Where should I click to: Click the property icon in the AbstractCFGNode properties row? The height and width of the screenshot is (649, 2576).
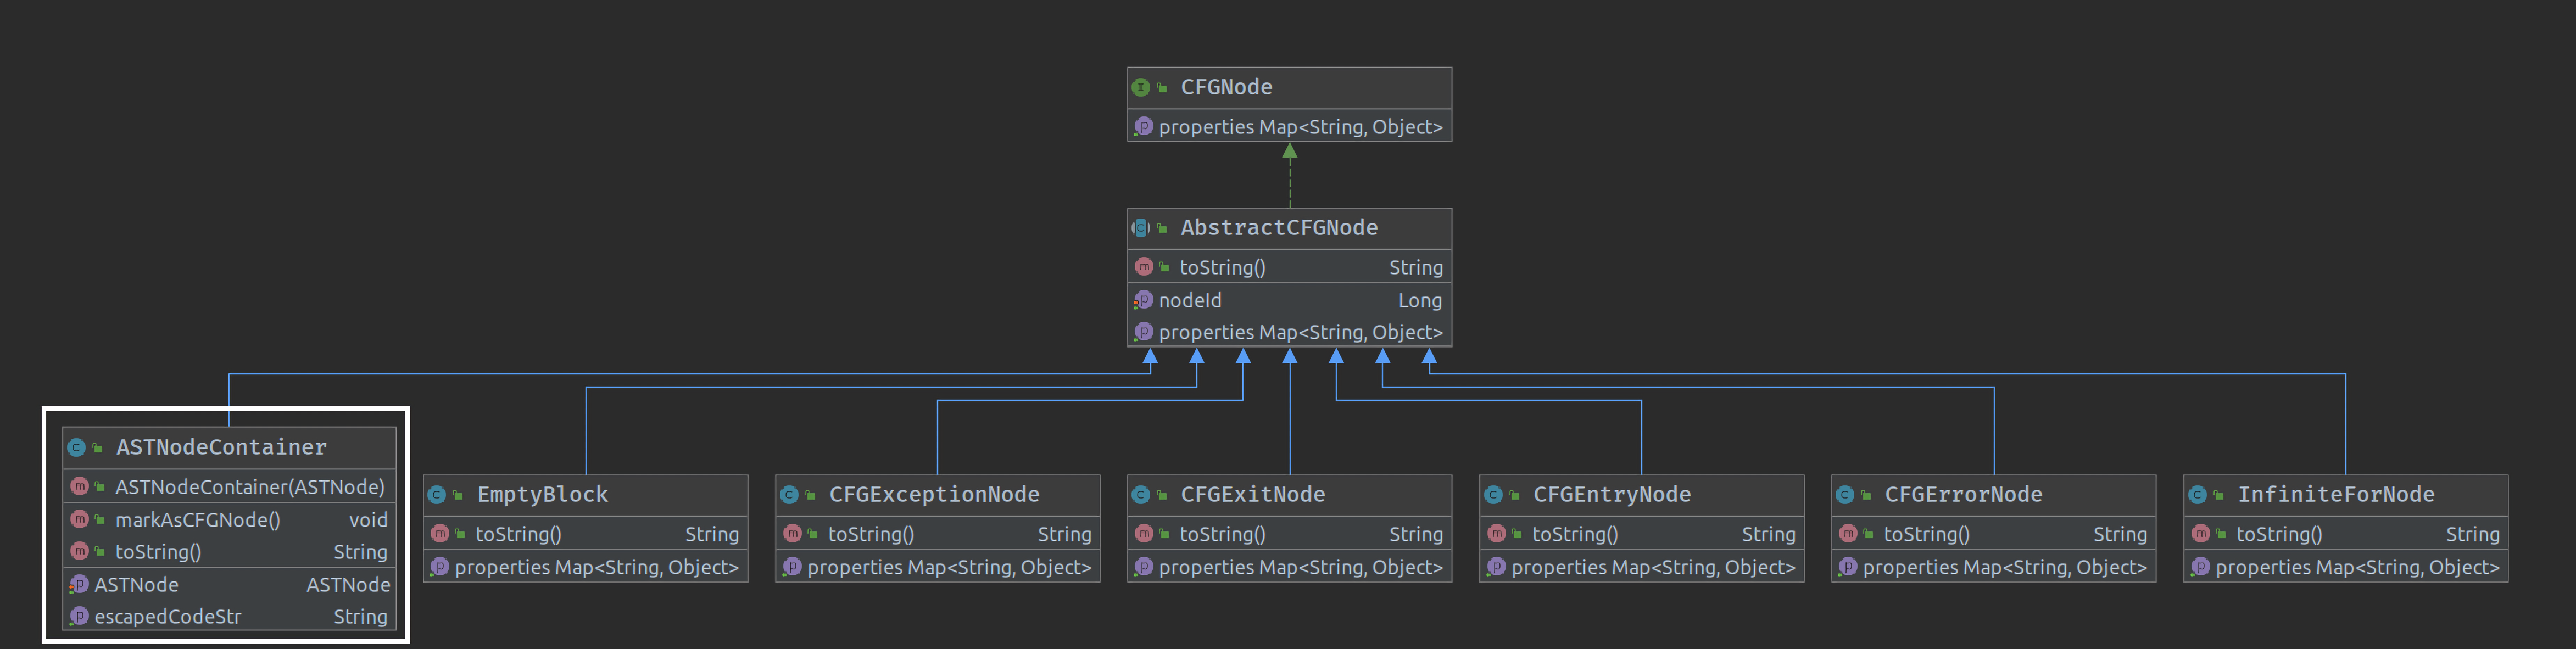[1144, 332]
